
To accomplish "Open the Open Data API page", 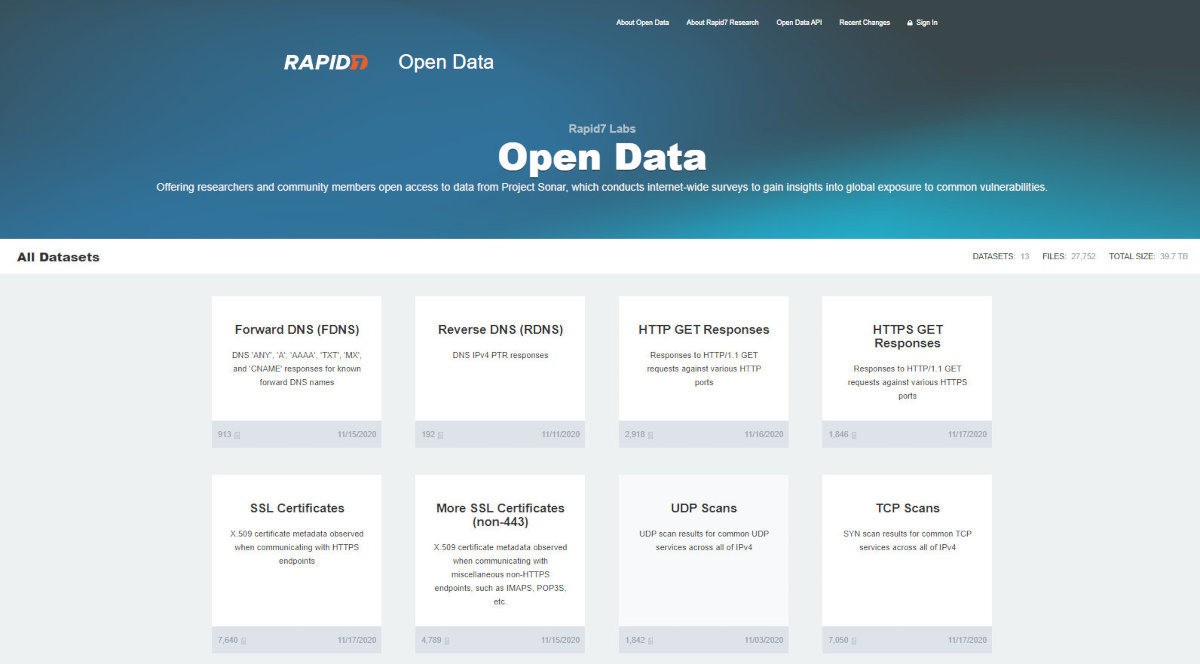I will click(799, 22).
